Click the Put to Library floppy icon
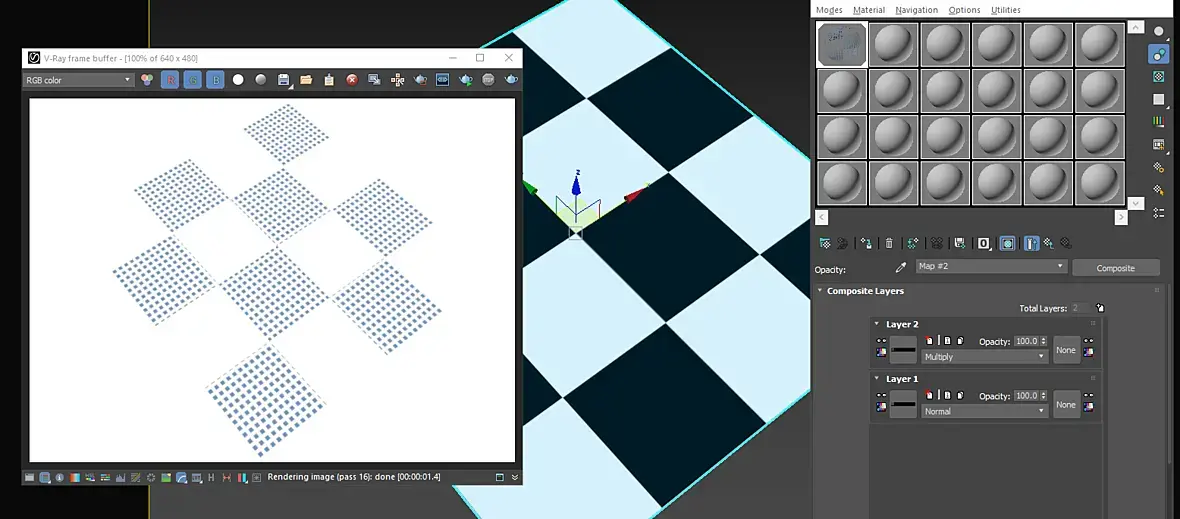The height and width of the screenshot is (519, 1180). [x=960, y=243]
